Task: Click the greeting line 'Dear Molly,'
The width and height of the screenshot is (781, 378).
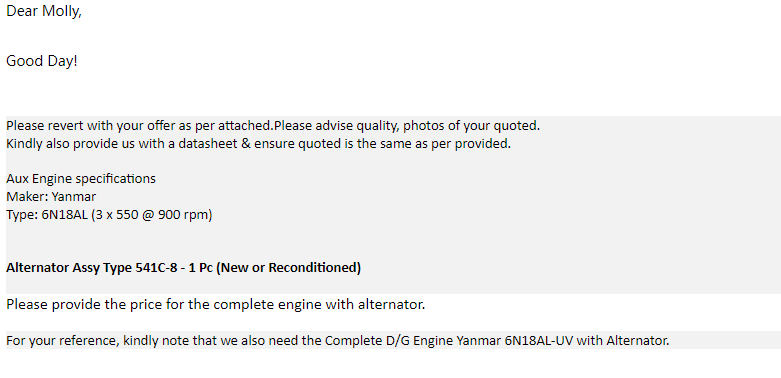Action: tap(44, 11)
